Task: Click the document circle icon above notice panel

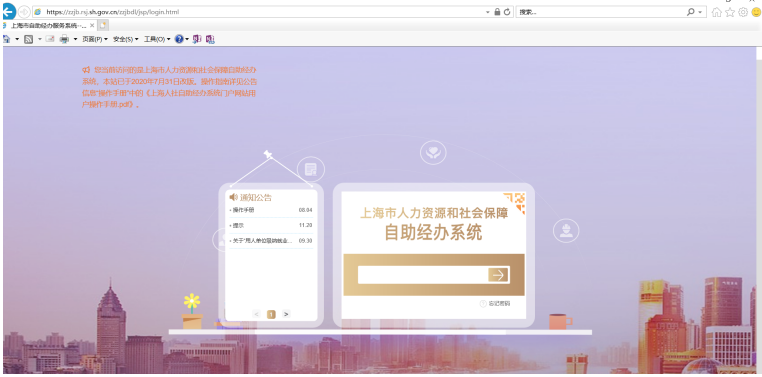Action: pos(311,170)
